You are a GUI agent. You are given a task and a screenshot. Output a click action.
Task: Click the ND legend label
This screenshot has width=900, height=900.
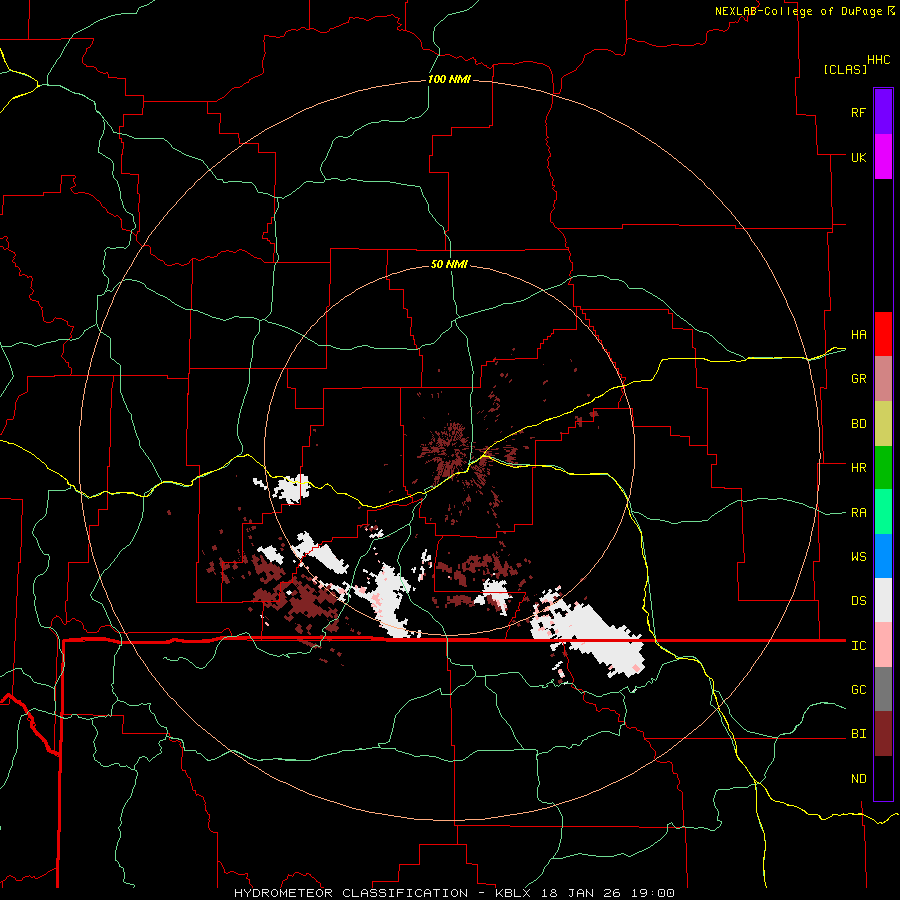(858, 779)
